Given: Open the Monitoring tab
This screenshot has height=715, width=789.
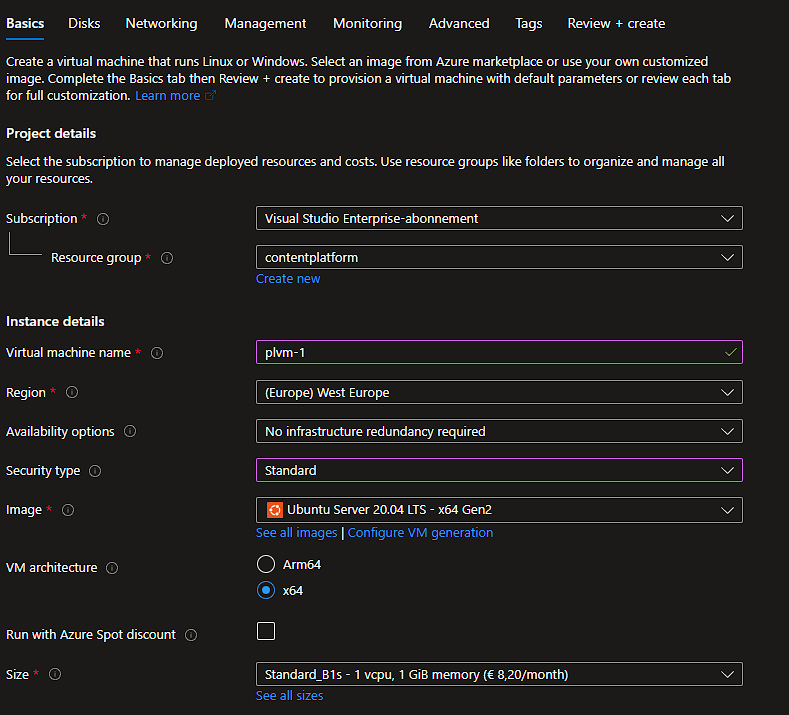Looking at the screenshot, I should (367, 24).
